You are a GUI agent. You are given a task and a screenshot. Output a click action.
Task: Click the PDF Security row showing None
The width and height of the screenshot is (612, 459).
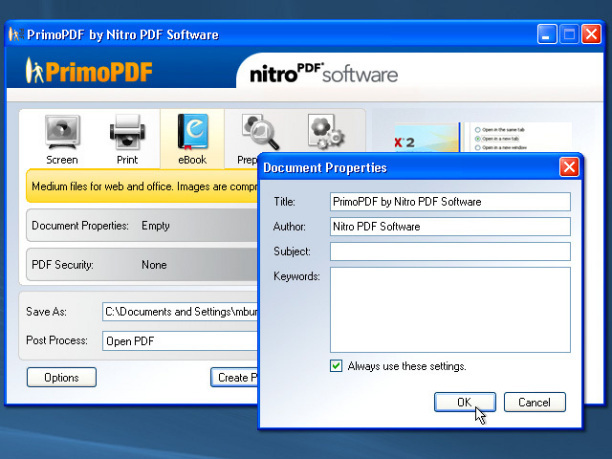pyautogui.click(x=142, y=265)
